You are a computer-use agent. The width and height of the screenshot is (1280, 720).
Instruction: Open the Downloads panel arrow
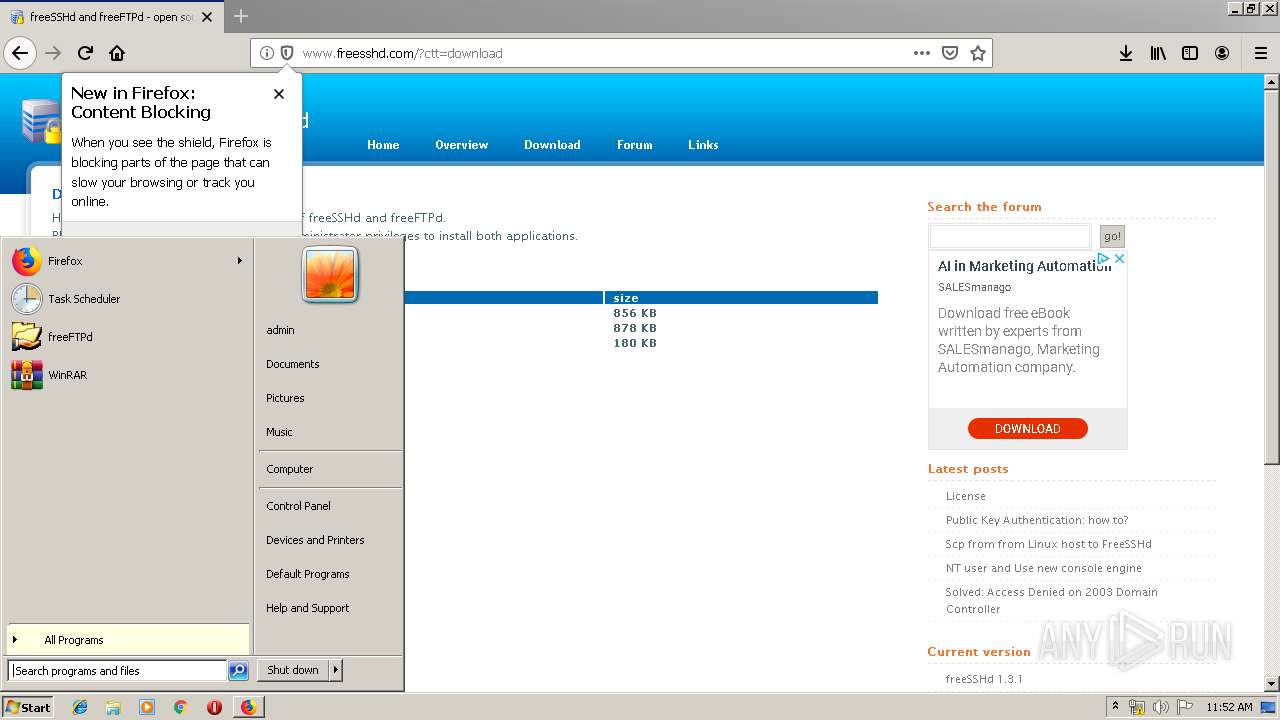coord(1126,53)
